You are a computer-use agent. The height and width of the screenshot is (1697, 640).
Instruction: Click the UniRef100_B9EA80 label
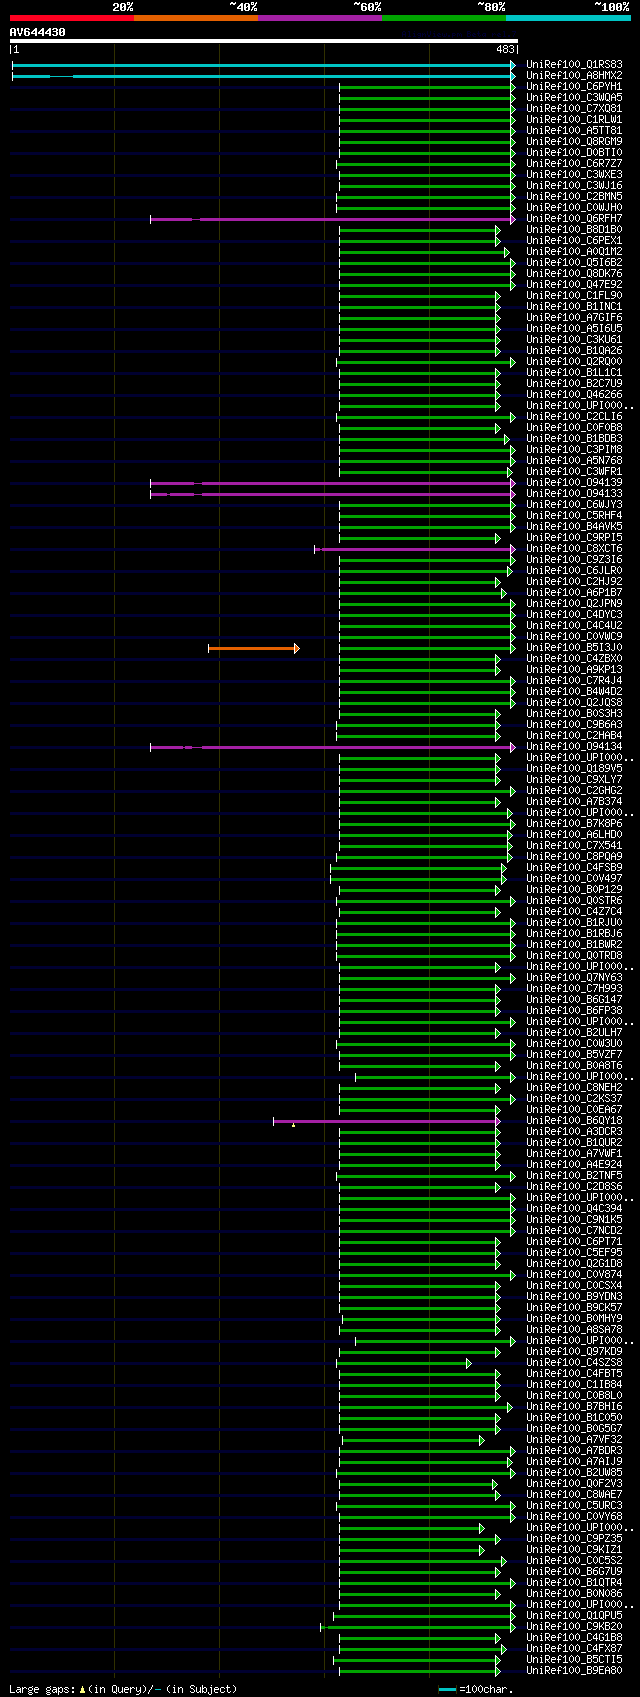coord(574,1671)
